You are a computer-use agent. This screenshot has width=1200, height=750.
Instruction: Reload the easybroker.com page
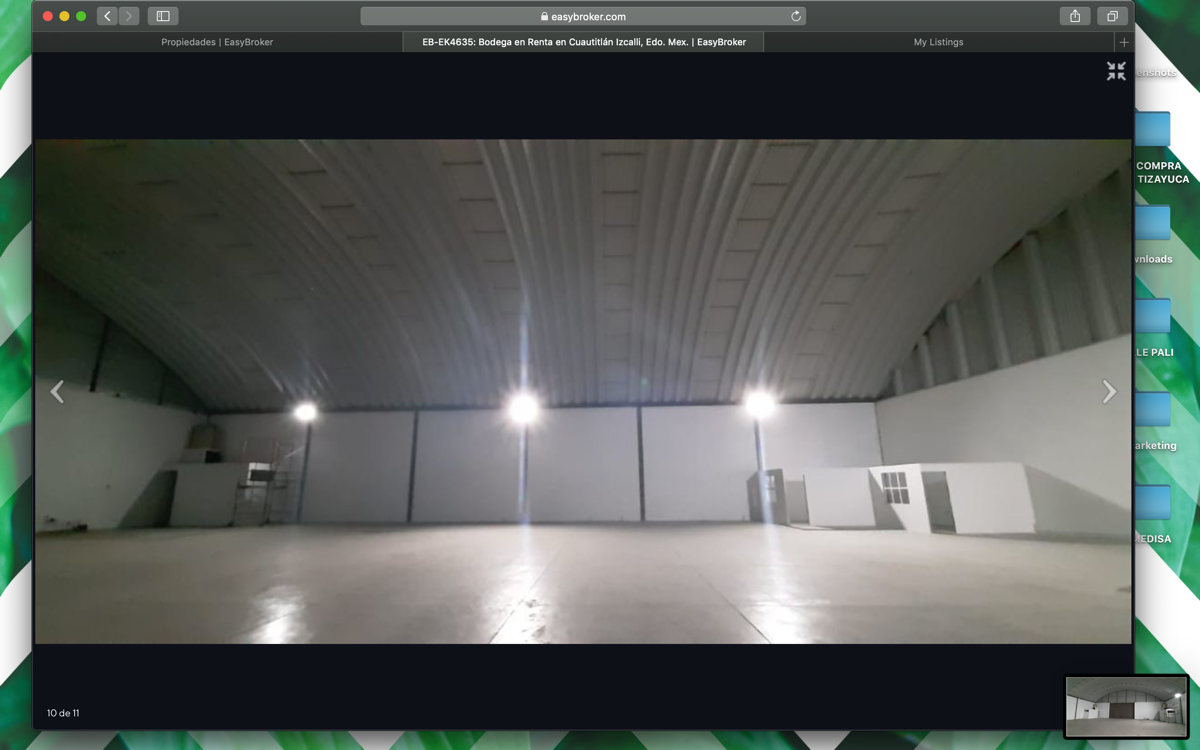(x=795, y=16)
